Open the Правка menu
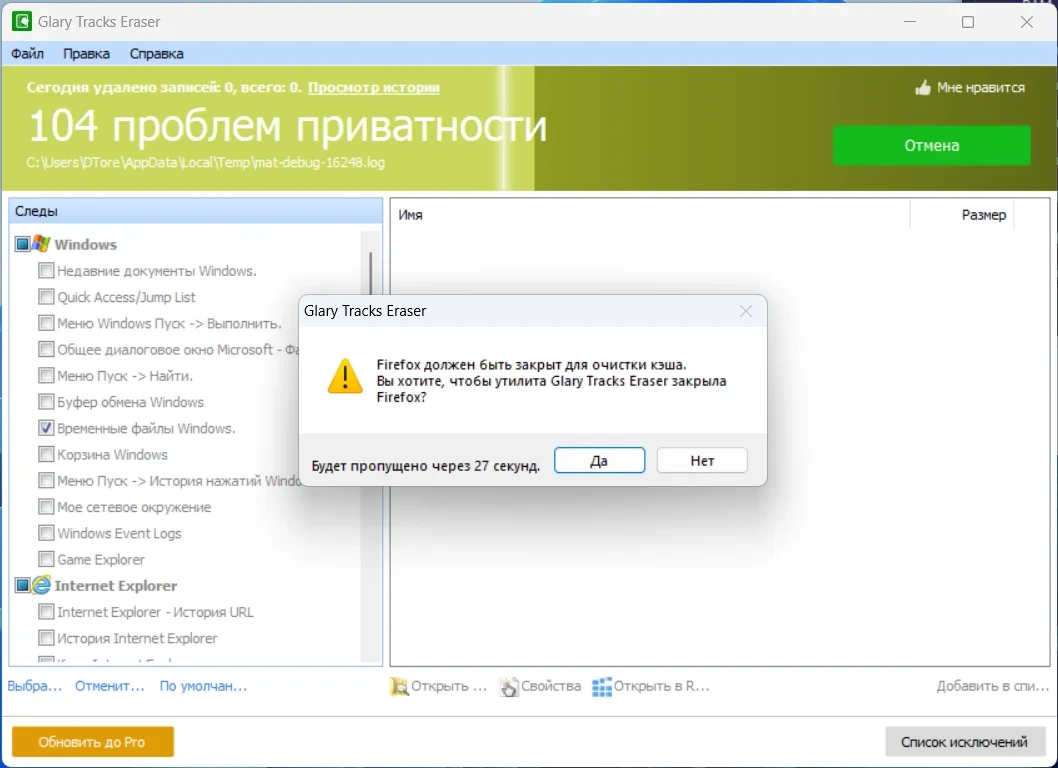Image resolution: width=1058 pixels, height=768 pixels. tap(86, 53)
